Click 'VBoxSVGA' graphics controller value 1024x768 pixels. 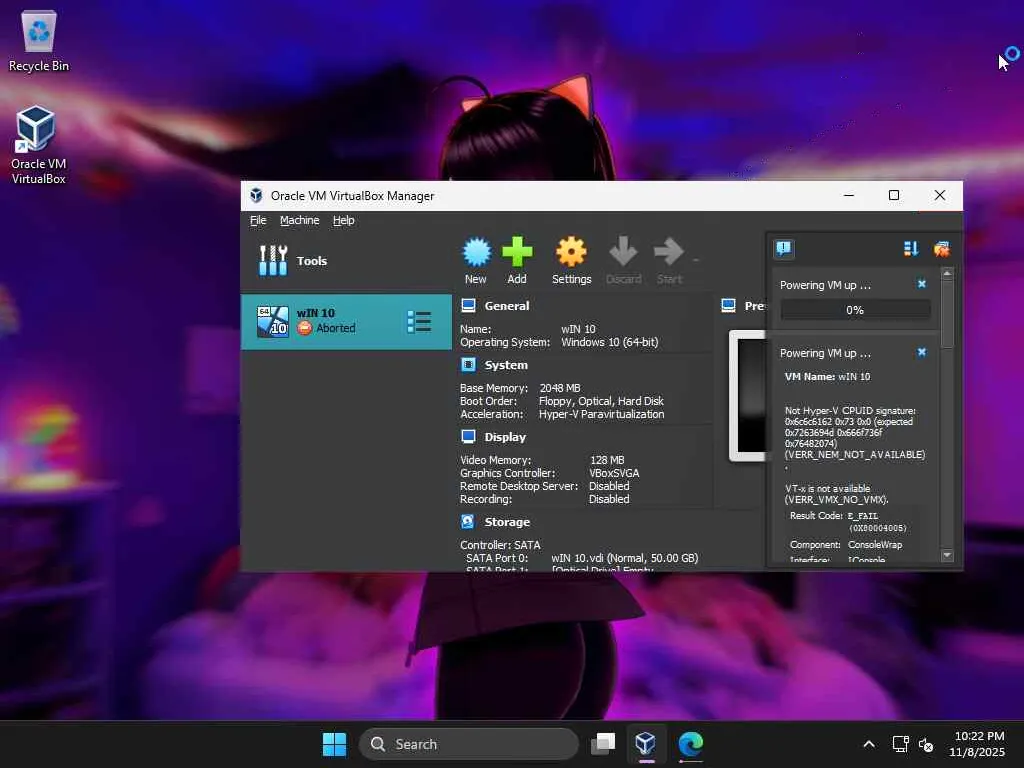[614, 473]
